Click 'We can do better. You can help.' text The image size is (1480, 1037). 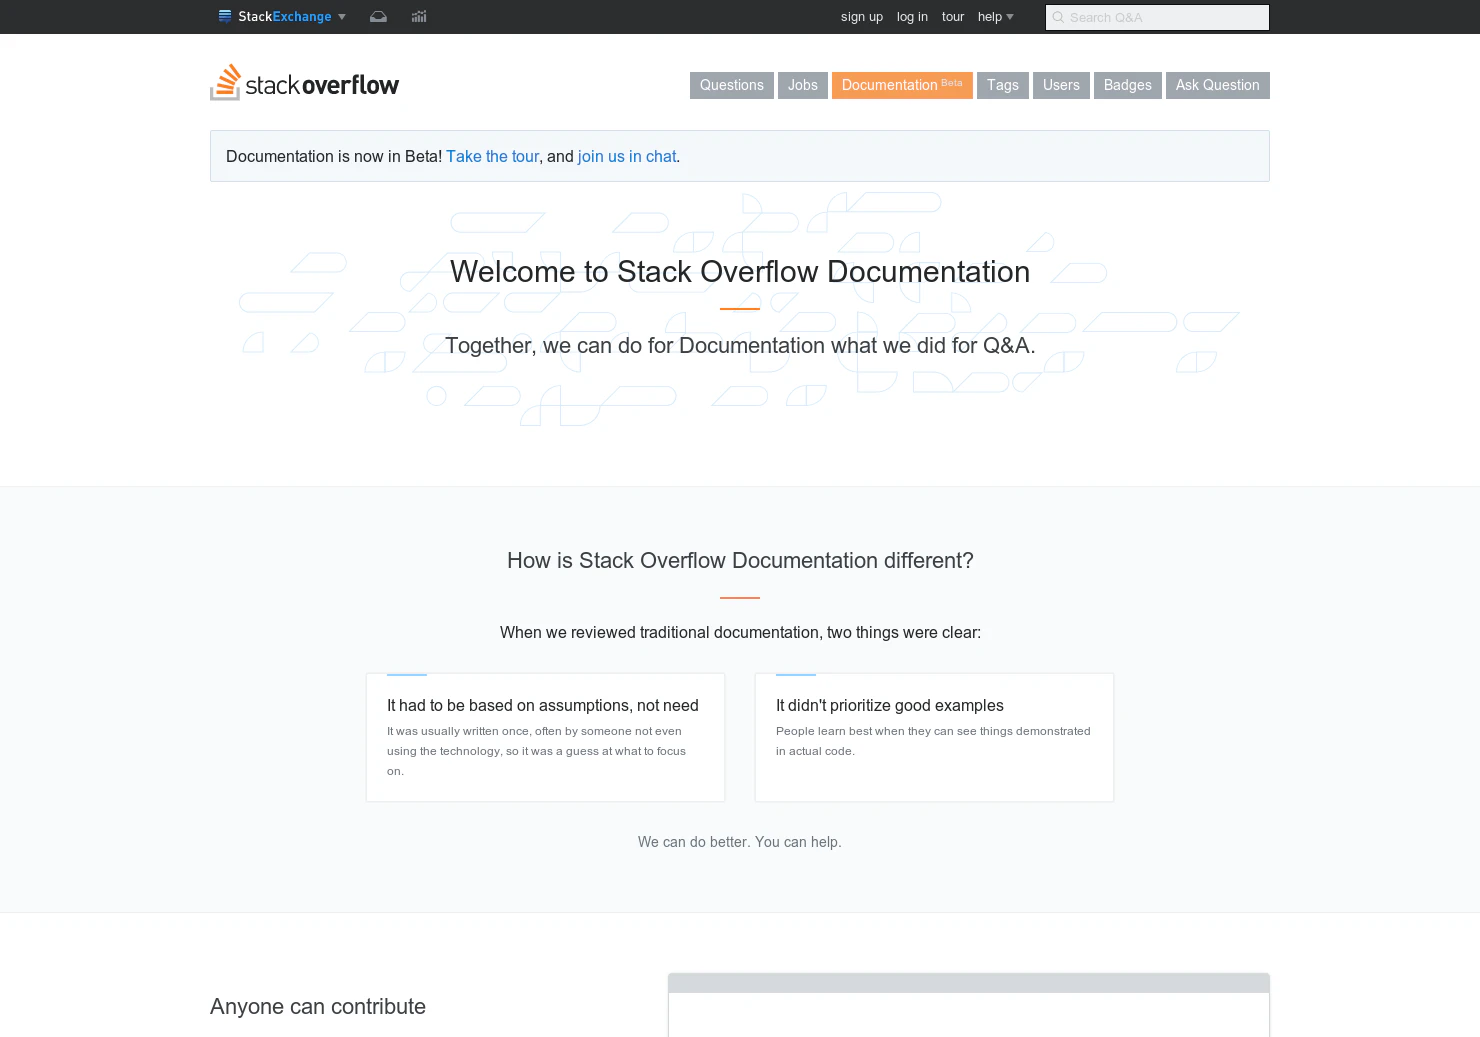click(740, 842)
